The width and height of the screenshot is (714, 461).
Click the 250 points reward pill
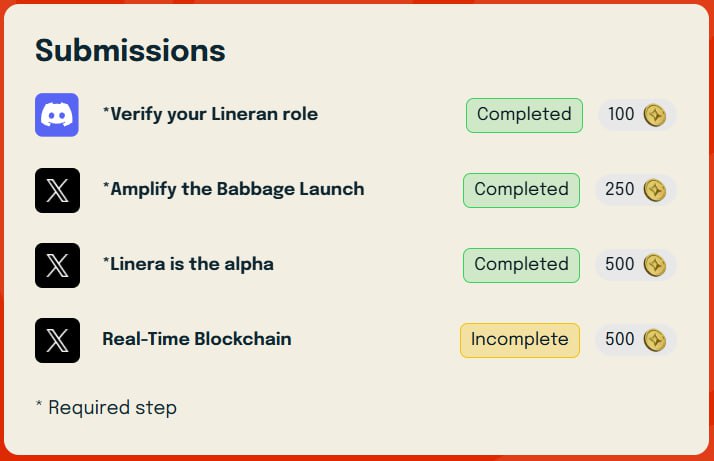[x=636, y=190]
